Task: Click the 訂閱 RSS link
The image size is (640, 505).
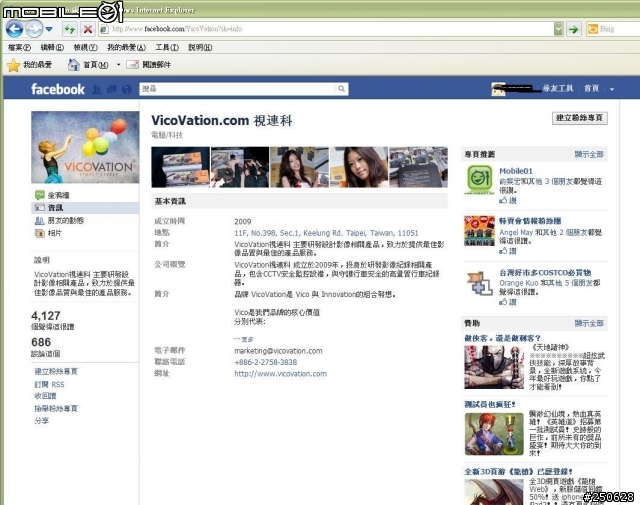Action: pyautogui.click(x=49, y=384)
